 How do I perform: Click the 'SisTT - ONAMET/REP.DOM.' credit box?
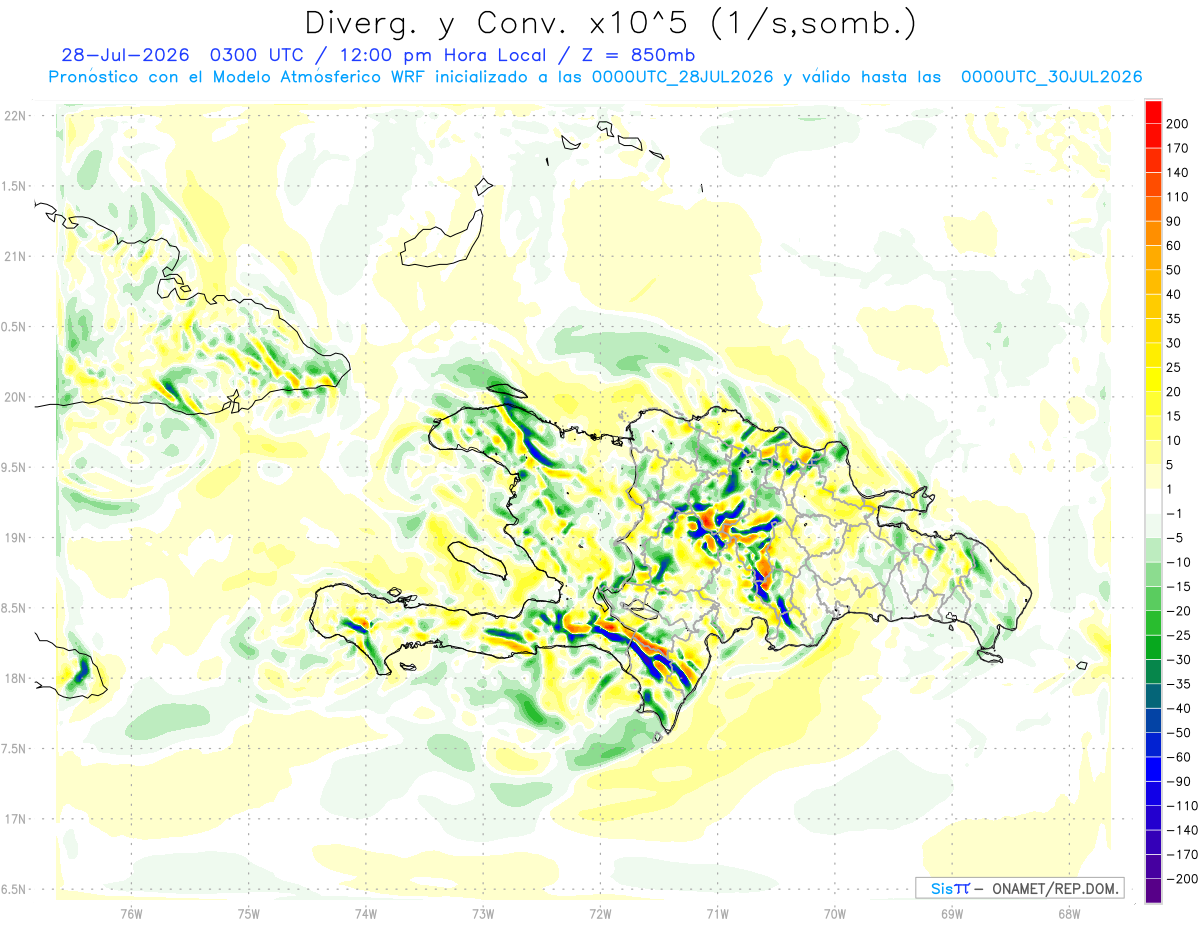click(x=1019, y=888)
